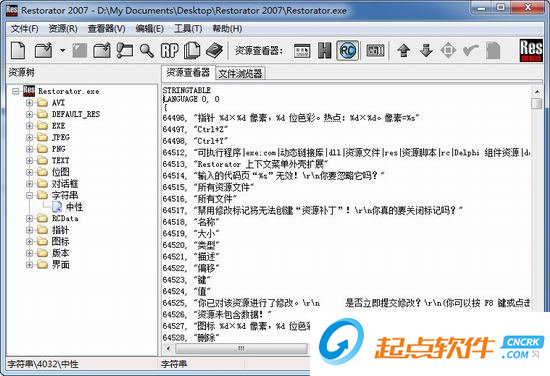Open the dropdown arrow beside Open icon

coord(62,51)
